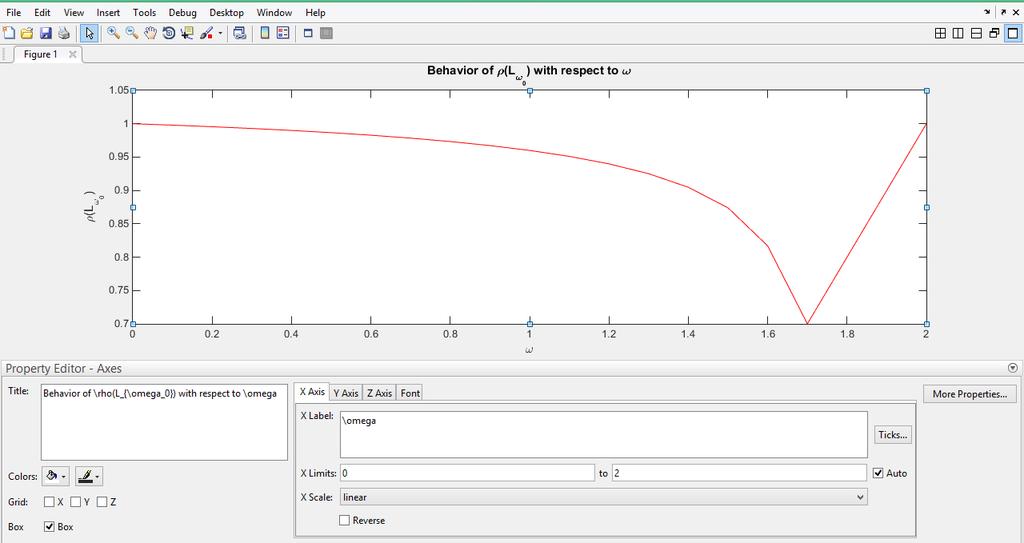Open the brush color dropdown arrow

click(x=220, y=33)
